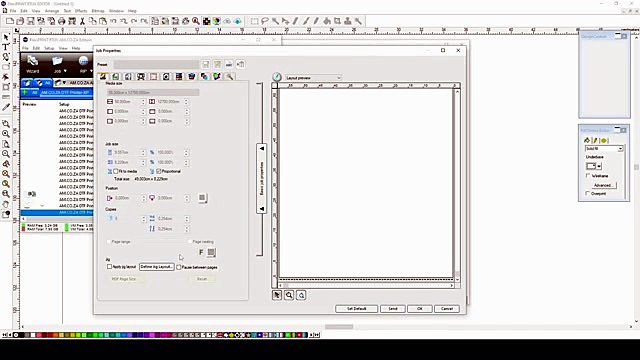Open the Layout preview dropdown

click(313, 78)
